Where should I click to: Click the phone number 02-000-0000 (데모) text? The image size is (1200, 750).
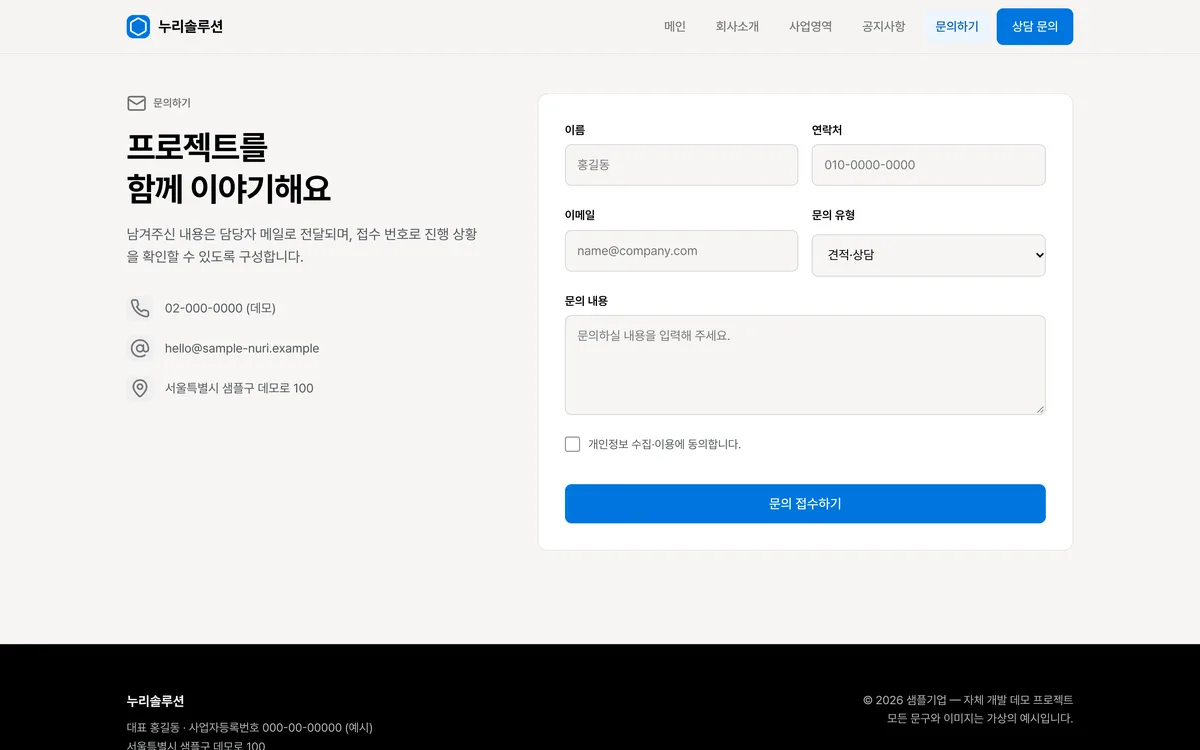click(x=220, y=308)
